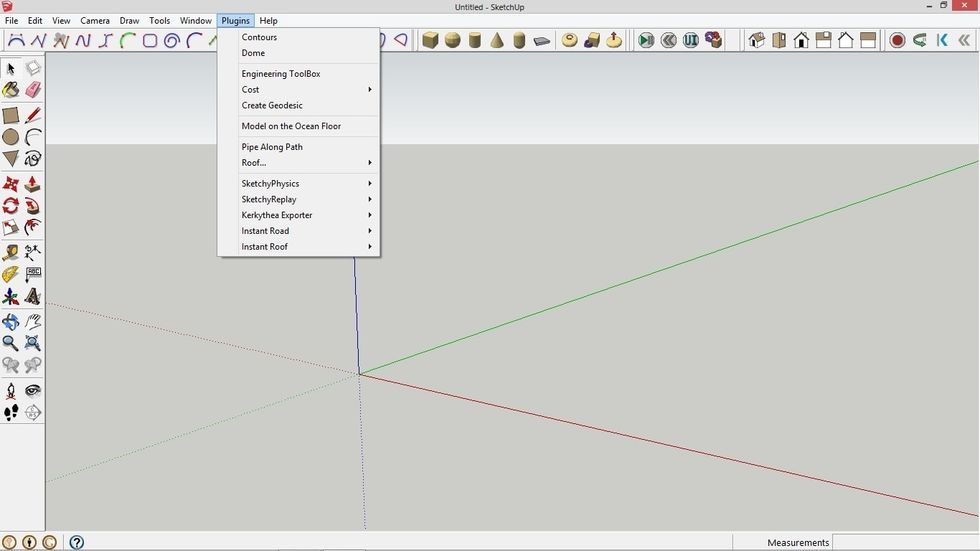The image size is (980, 551).
Task: Click the Iso house view icon
Action: click(x=756, y=41)
